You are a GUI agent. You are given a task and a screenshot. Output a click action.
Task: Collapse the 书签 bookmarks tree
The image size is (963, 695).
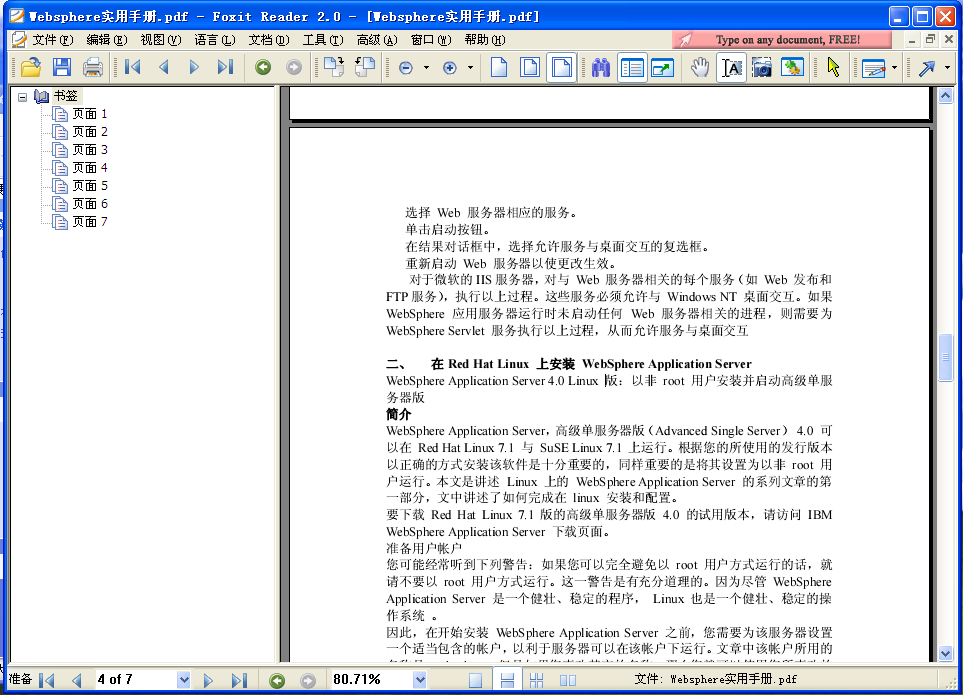[x=23, y=96]
